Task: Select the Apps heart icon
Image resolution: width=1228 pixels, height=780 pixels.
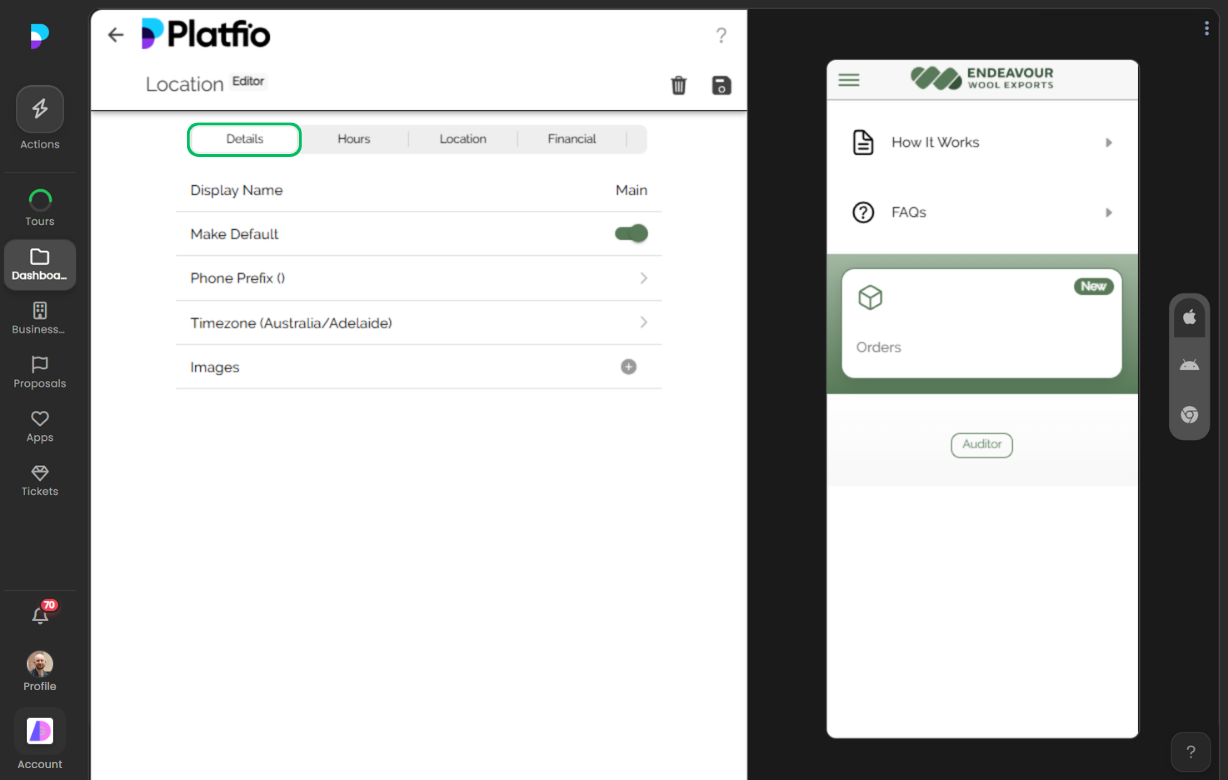Action: pyautogui.click(x=40, y=420)
